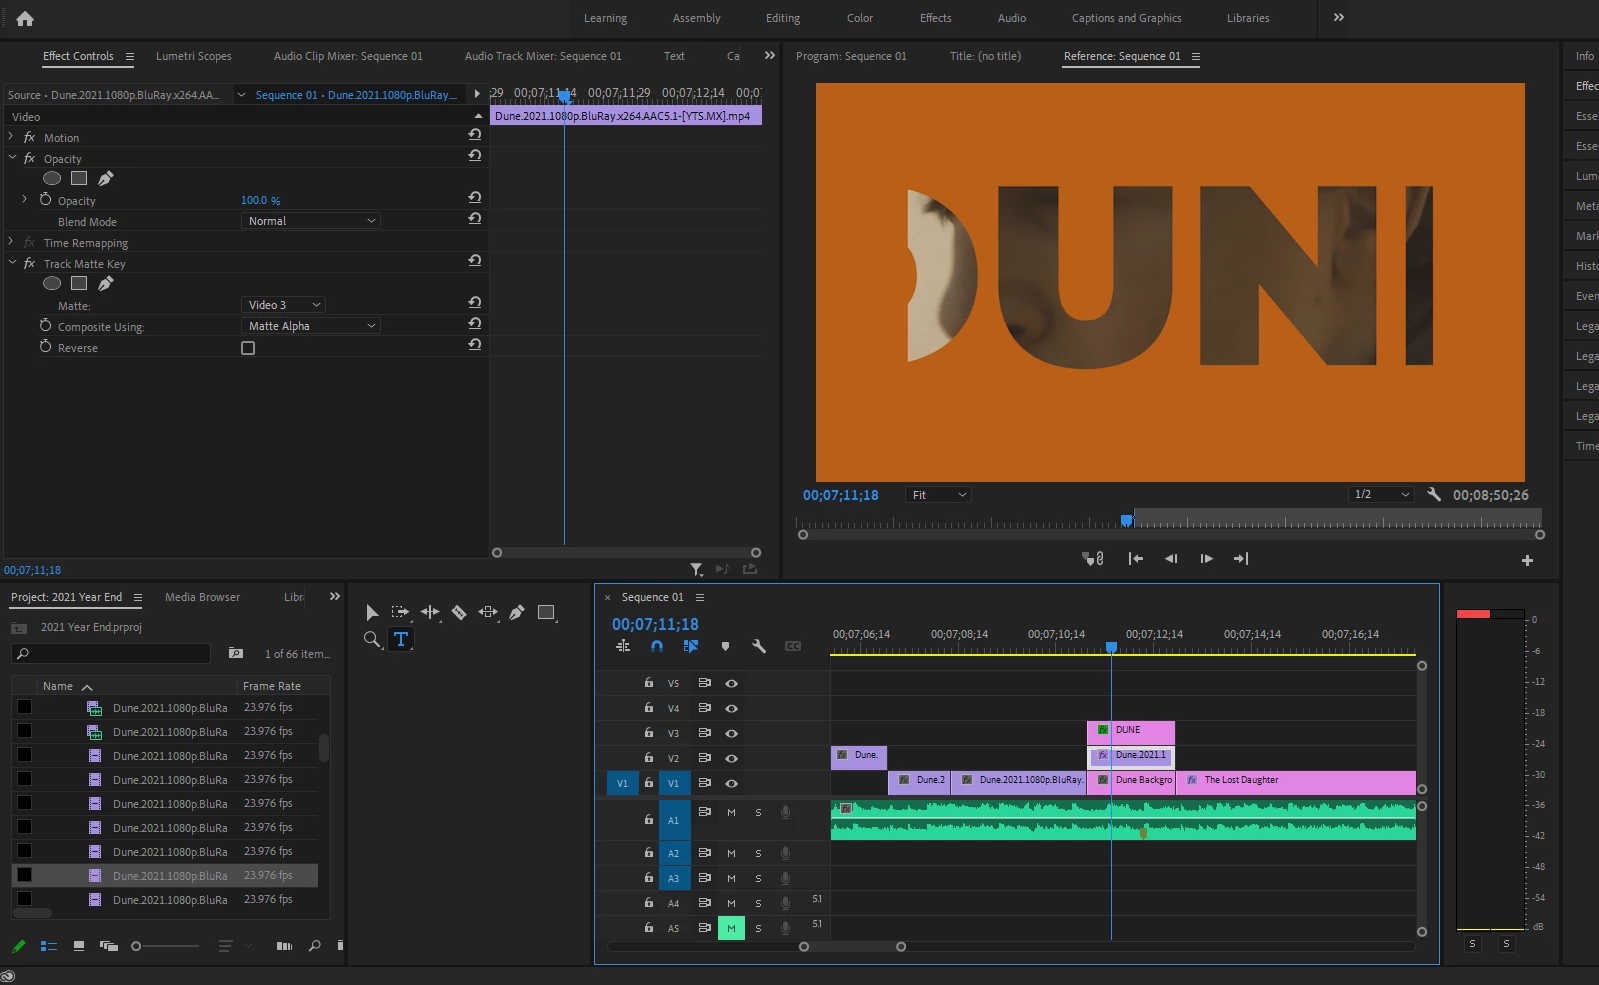Click the Home icon

[x=25, y=18]
